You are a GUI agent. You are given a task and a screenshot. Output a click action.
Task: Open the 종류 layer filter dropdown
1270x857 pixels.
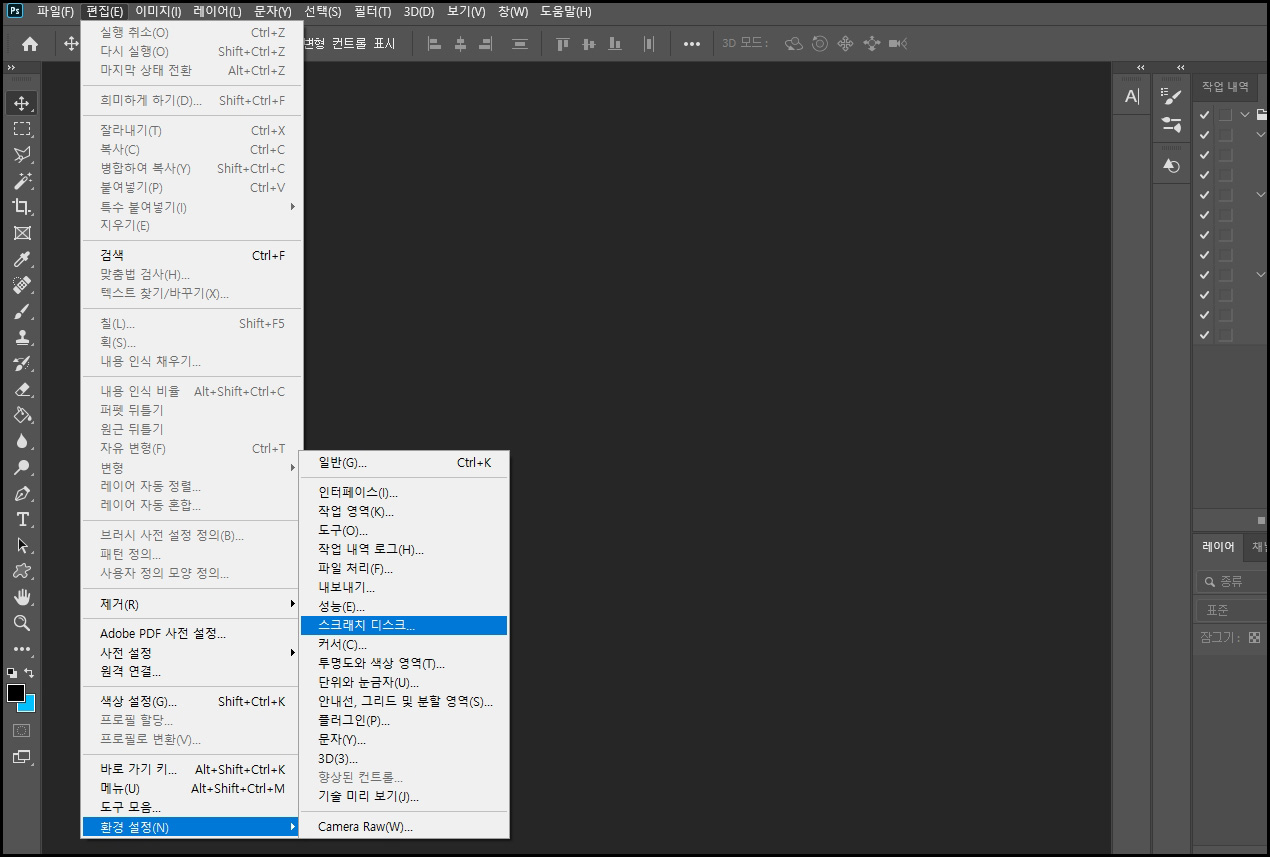pos(1233,581)
